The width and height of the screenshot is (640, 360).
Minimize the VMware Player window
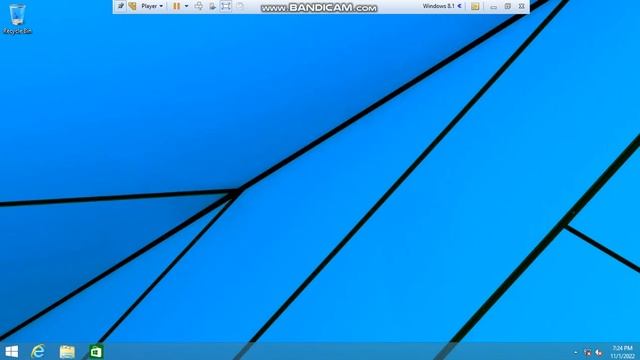493,7
